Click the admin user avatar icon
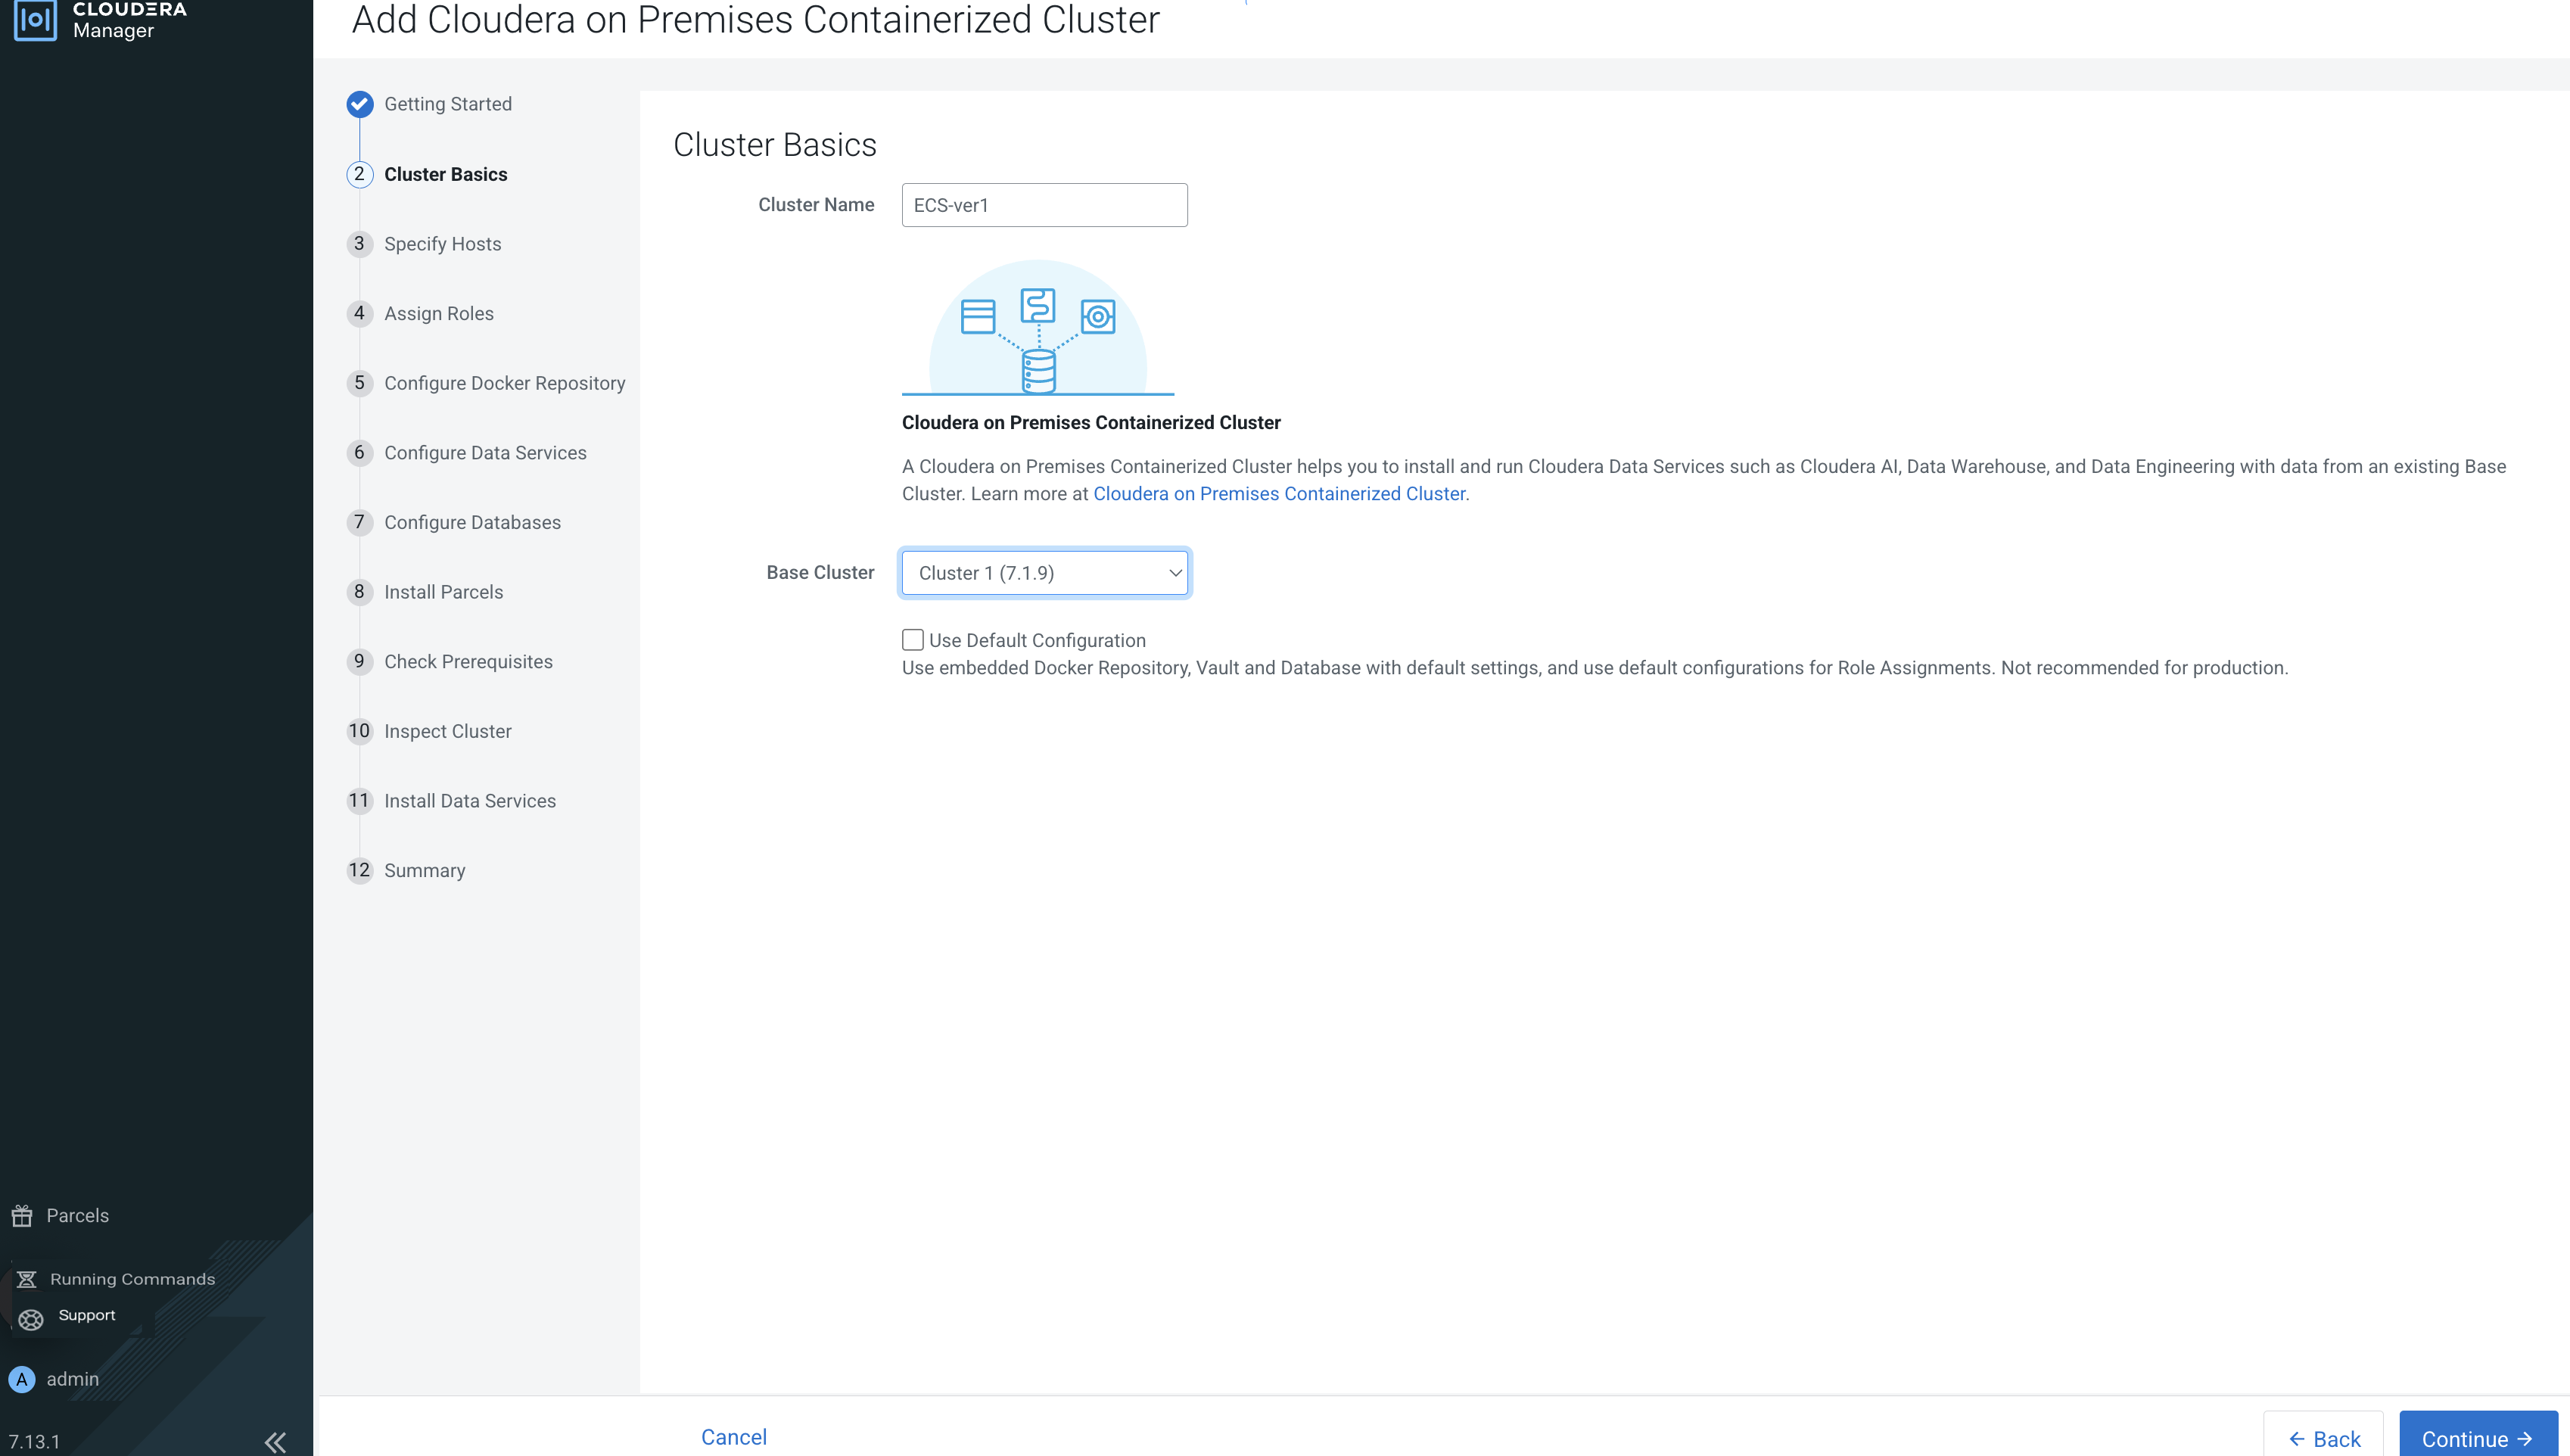Screen dimensions: 2570x1456 [22, 1379]
